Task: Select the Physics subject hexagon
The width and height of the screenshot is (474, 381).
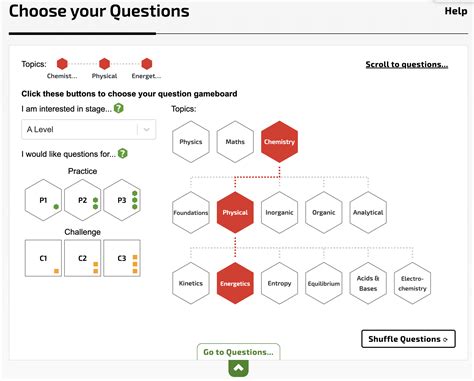Action: (191, 142)
